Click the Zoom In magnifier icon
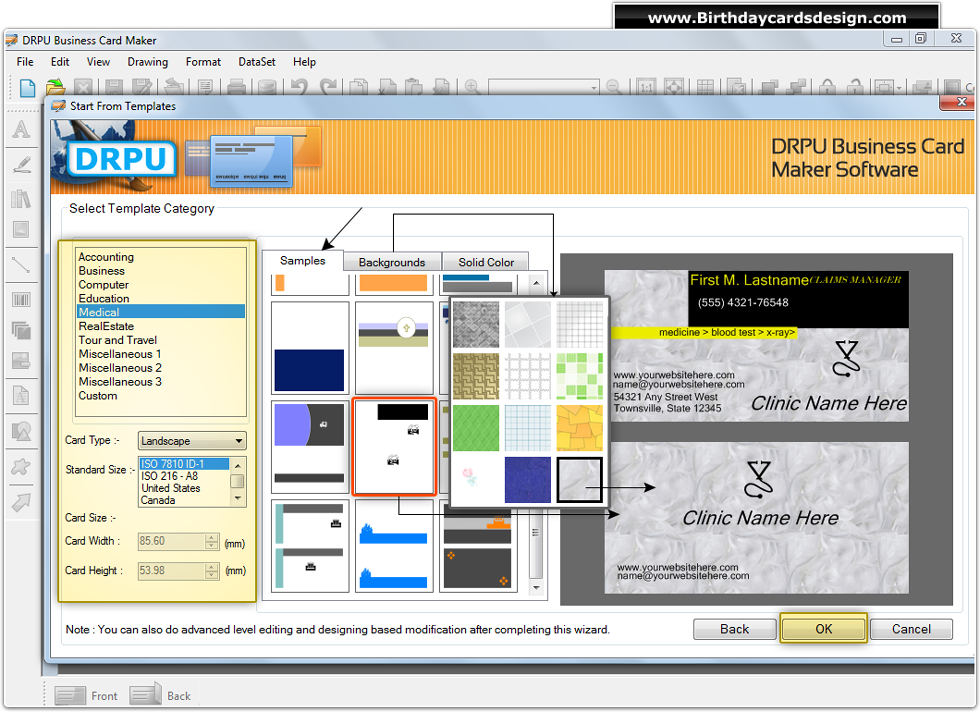 [472, 87]
